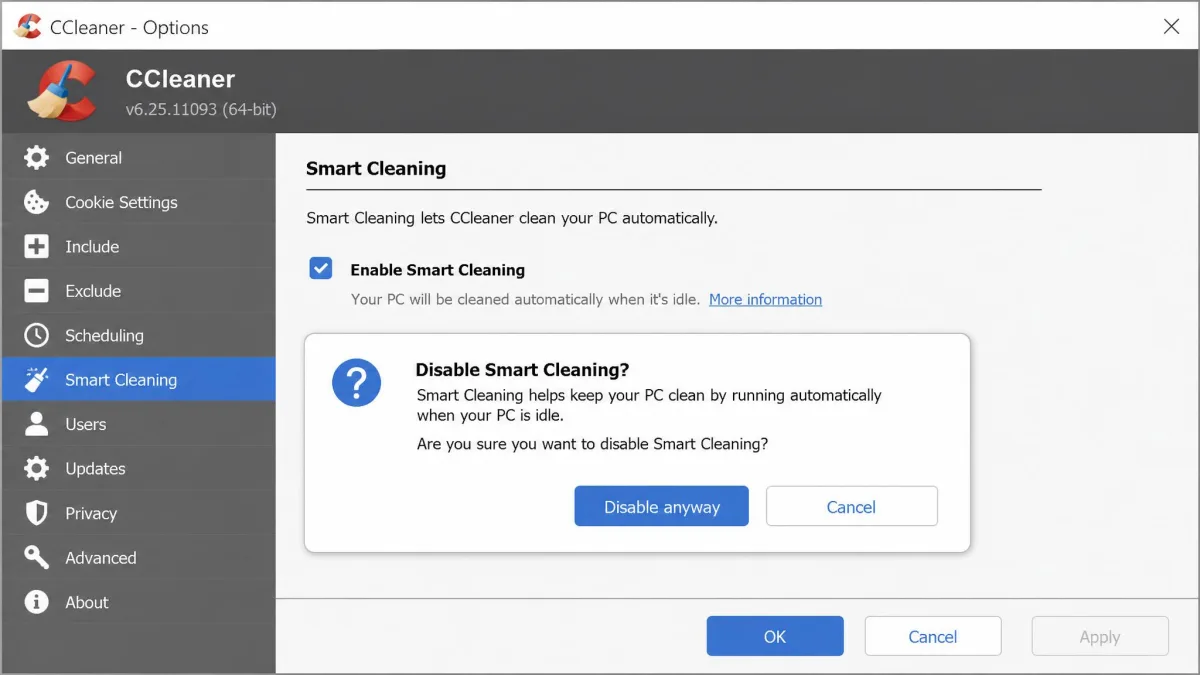Select the Smart Cleaning section

[138, 380]
